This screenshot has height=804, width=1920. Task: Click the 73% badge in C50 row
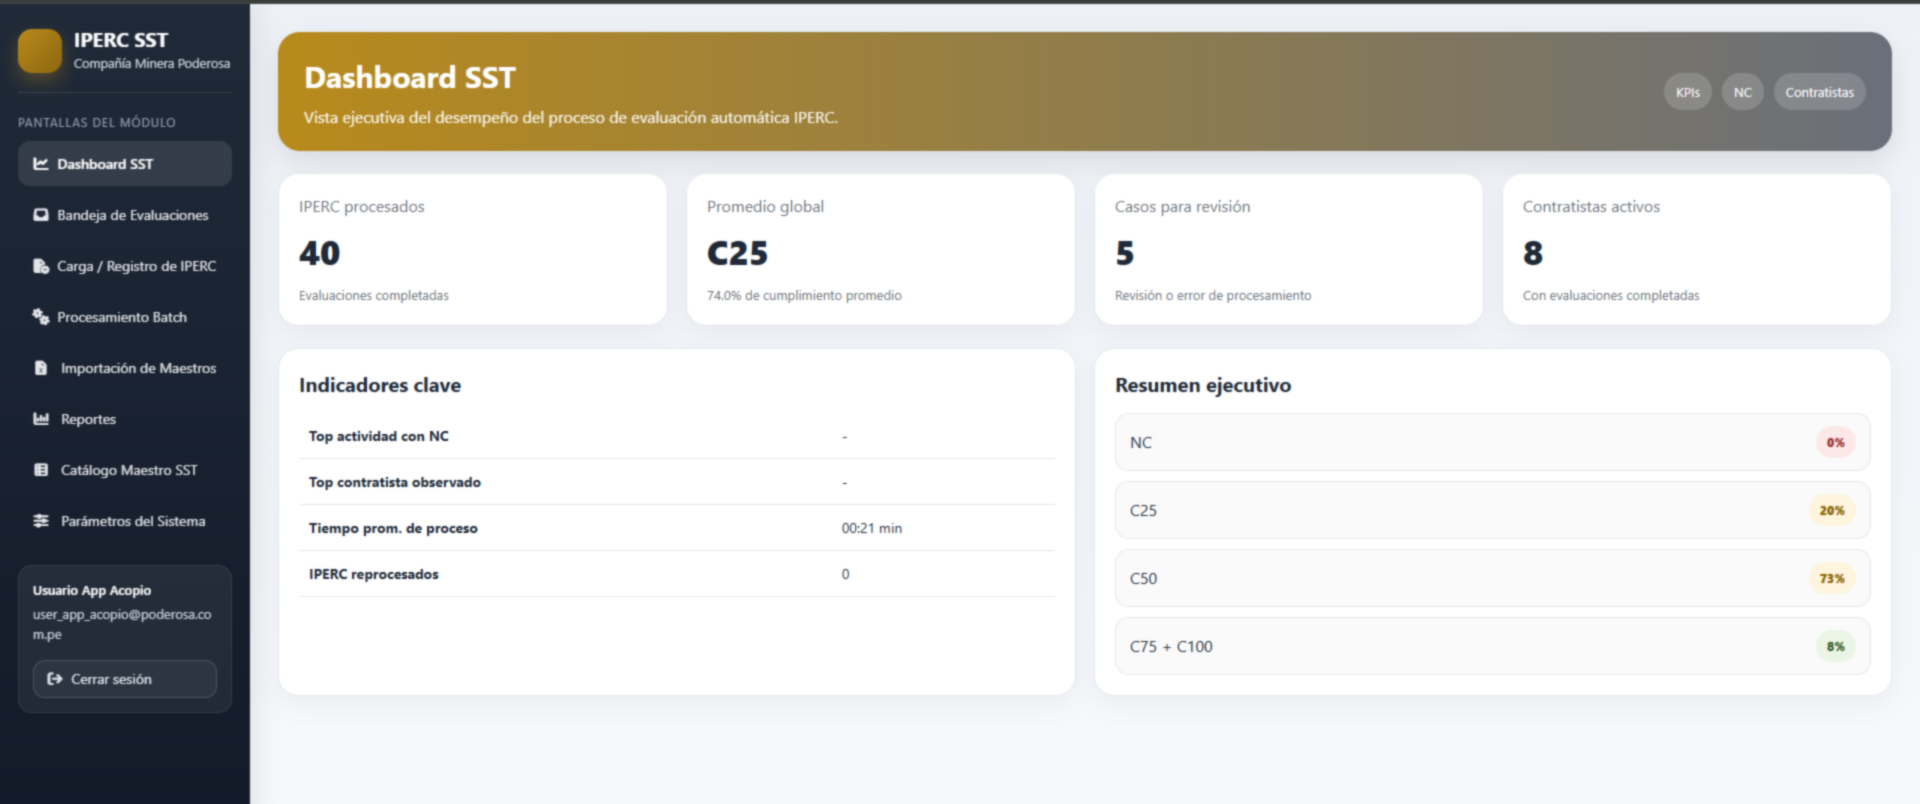click(x=1832, y=578)
